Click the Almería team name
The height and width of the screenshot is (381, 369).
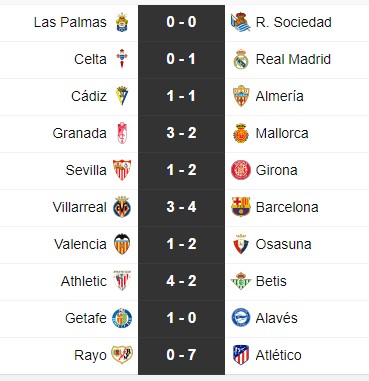coord(279,96)
